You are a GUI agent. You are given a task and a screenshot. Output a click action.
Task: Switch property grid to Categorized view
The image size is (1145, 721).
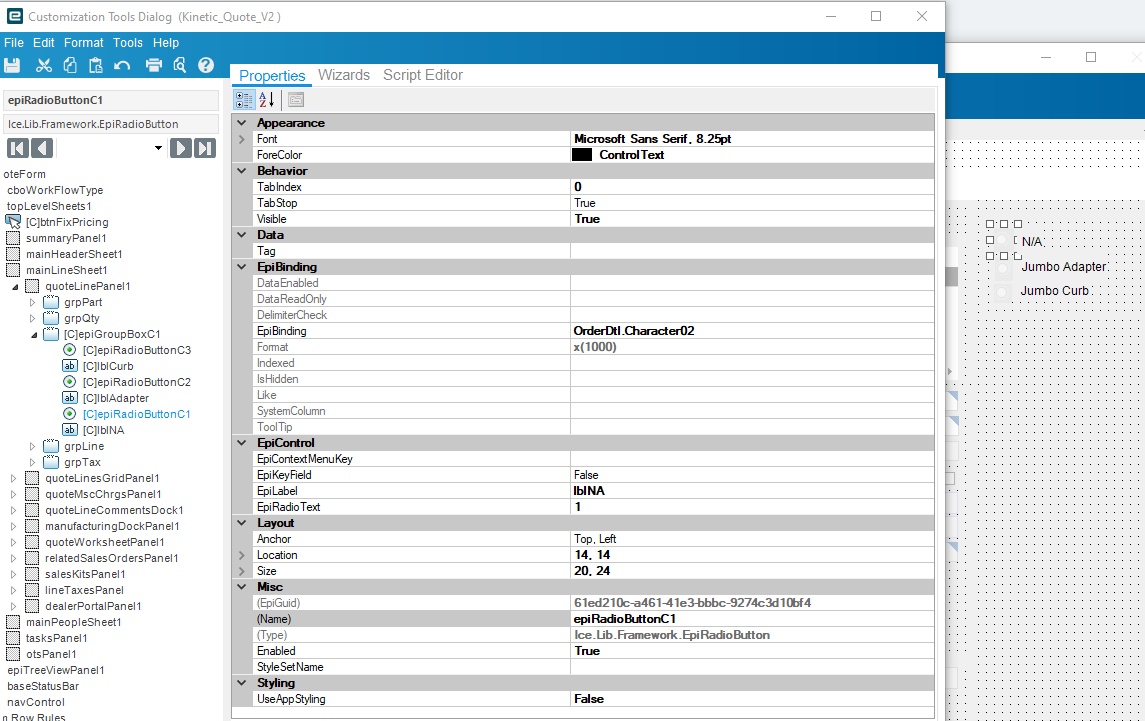tap(244, 99)
